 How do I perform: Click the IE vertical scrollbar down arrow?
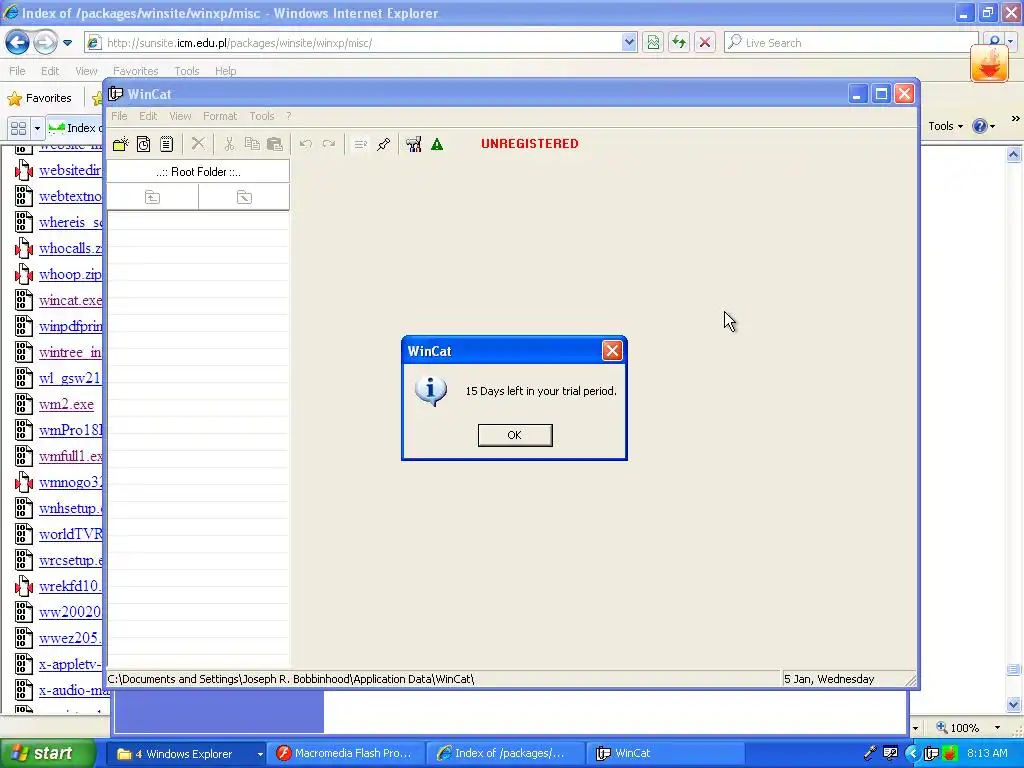click(x=1014, y=704)
